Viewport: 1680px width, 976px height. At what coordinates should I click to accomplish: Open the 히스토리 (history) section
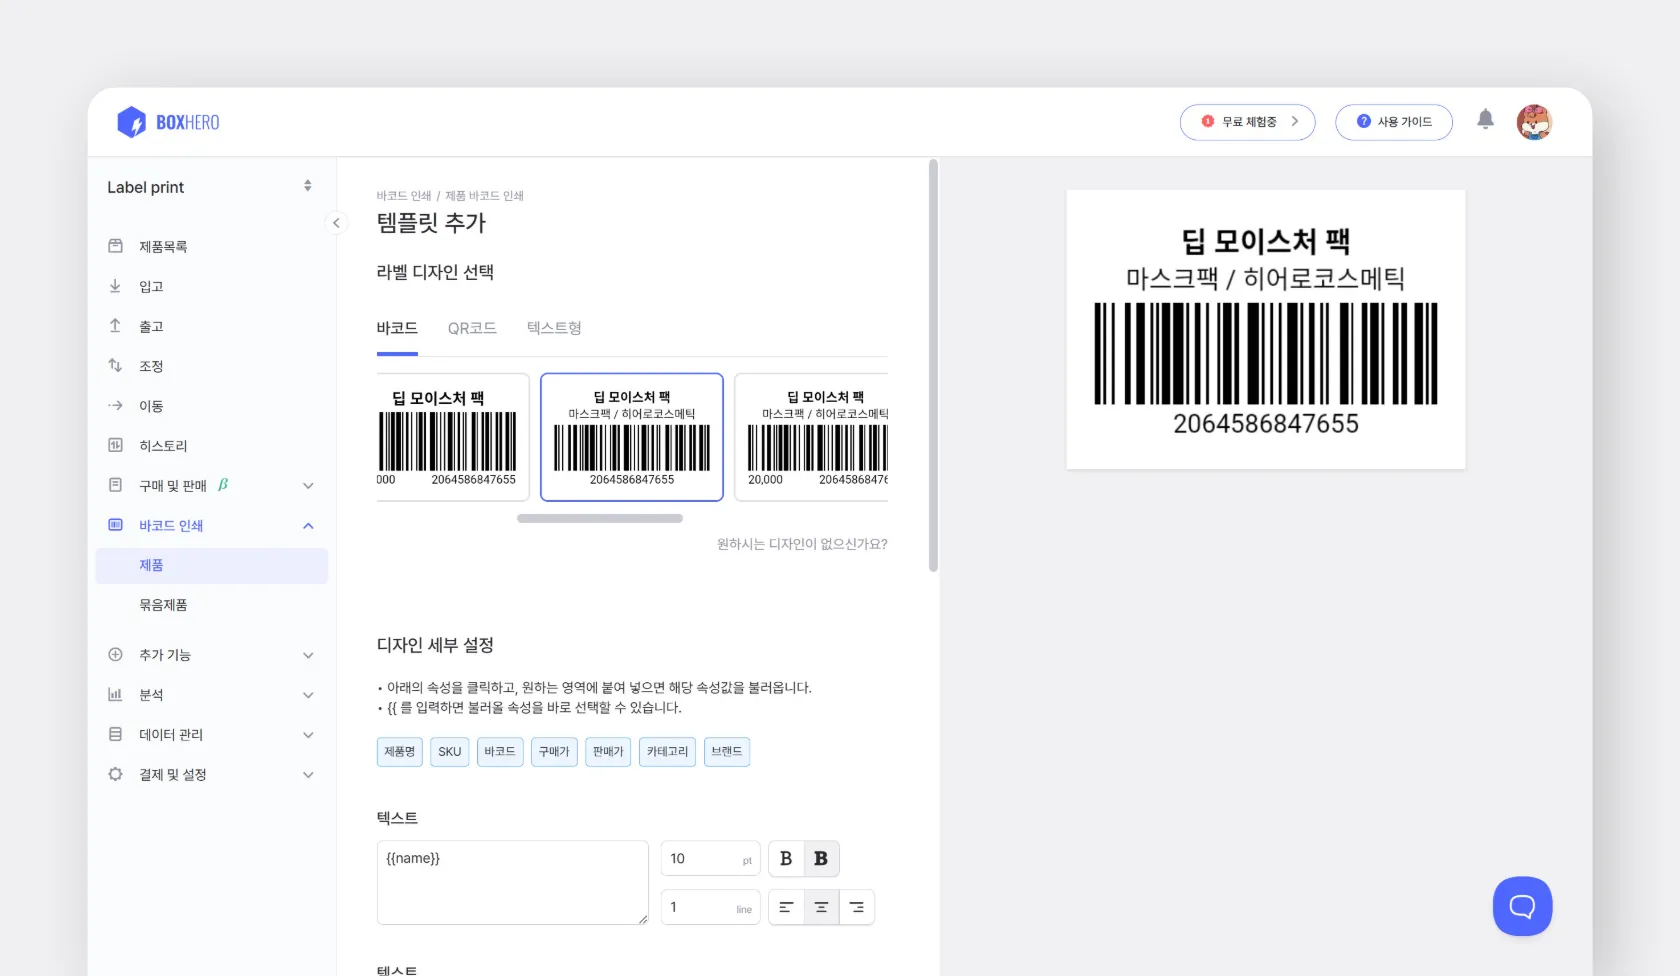[159, 445]
